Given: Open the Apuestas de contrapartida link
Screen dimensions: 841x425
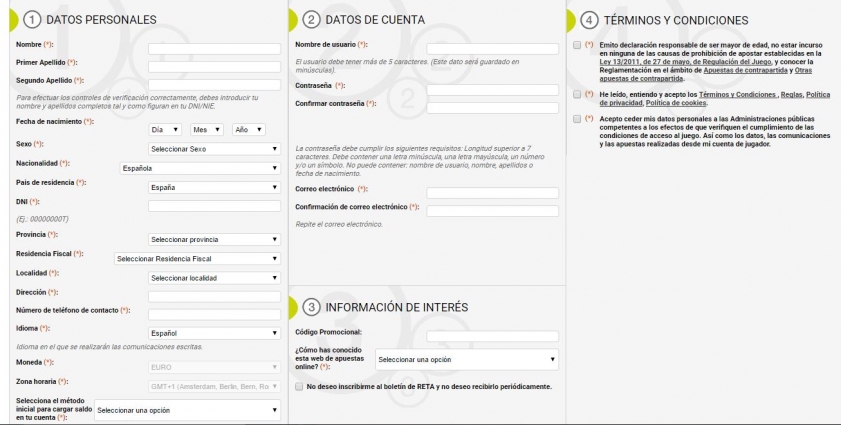Looking at the screenshot, I should pyautogui.click(x=746, y=70).
